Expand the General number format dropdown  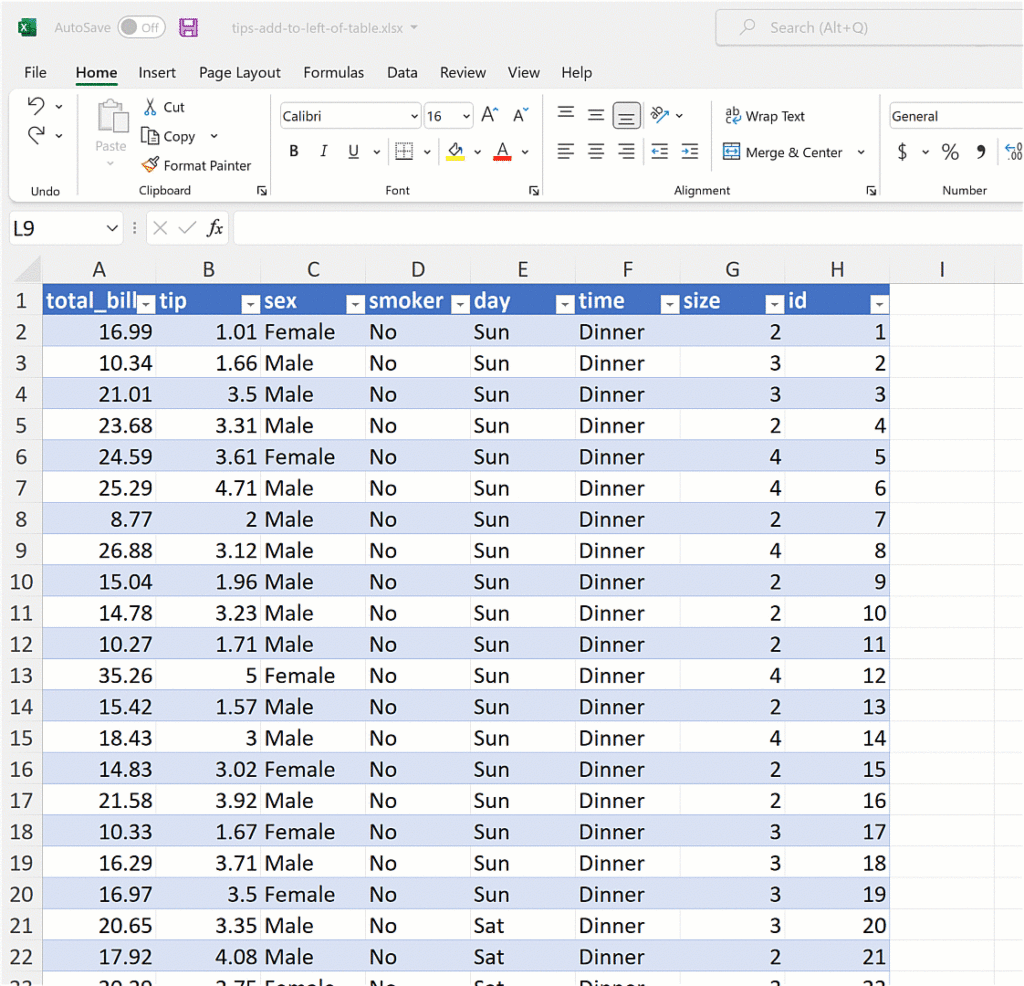pyautogui.click(x=955, y=117)
